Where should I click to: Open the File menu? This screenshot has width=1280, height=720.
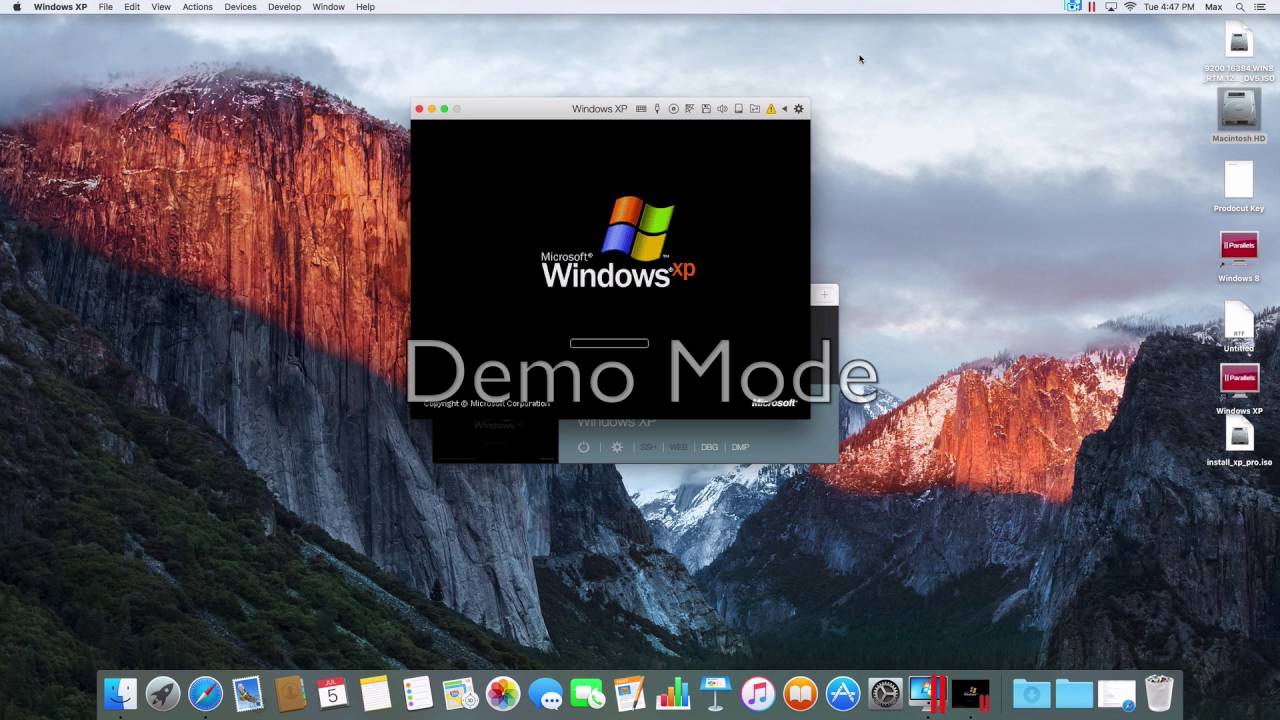105,7
